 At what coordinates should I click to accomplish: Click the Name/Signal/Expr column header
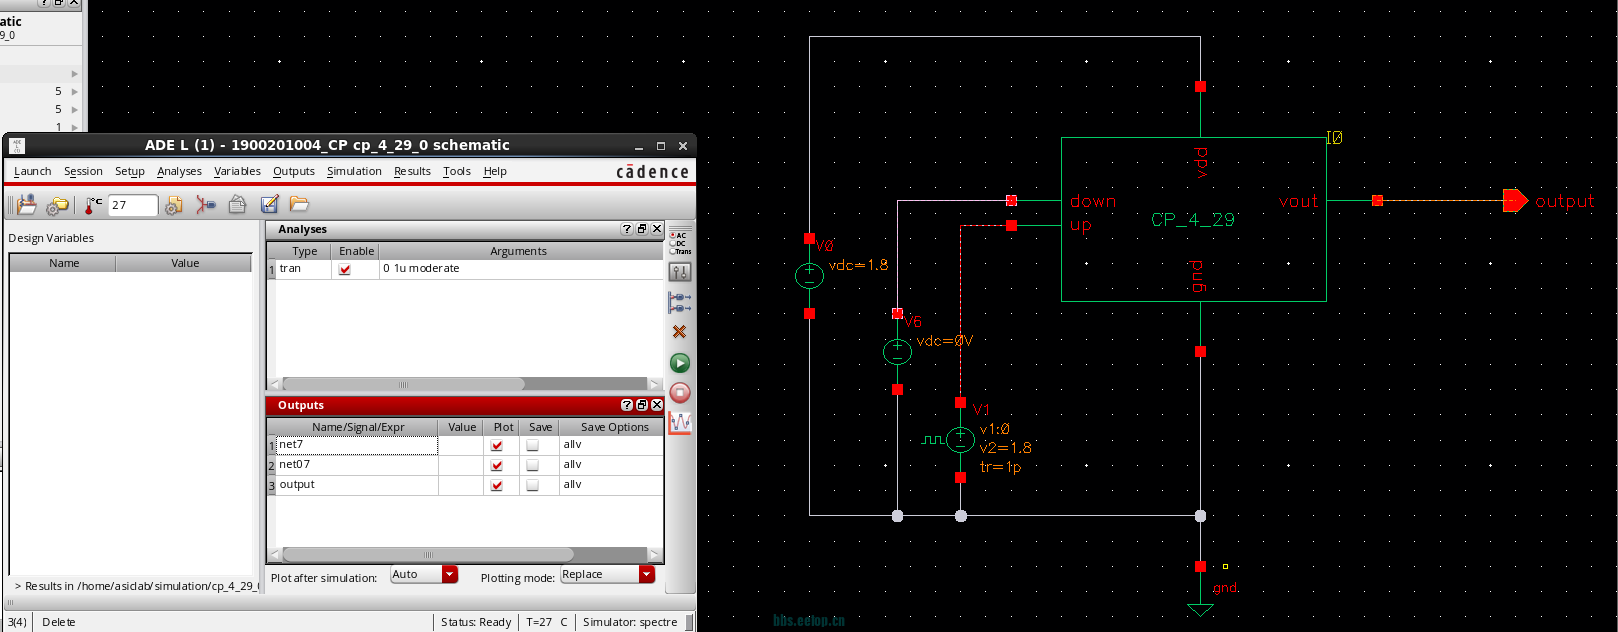[358, 427]
